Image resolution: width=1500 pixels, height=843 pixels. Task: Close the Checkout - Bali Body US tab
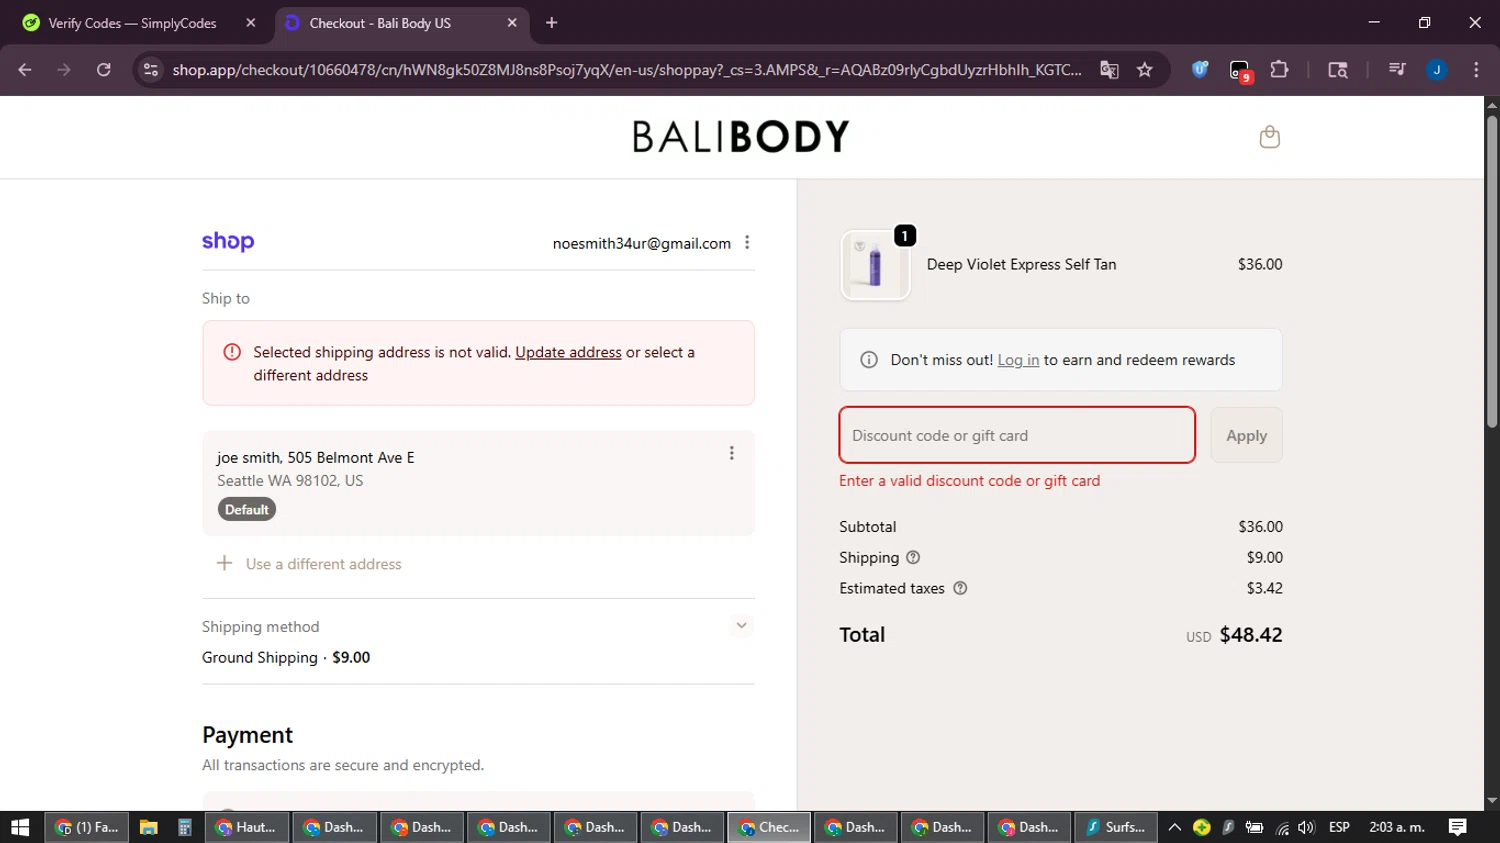(512, 23)
